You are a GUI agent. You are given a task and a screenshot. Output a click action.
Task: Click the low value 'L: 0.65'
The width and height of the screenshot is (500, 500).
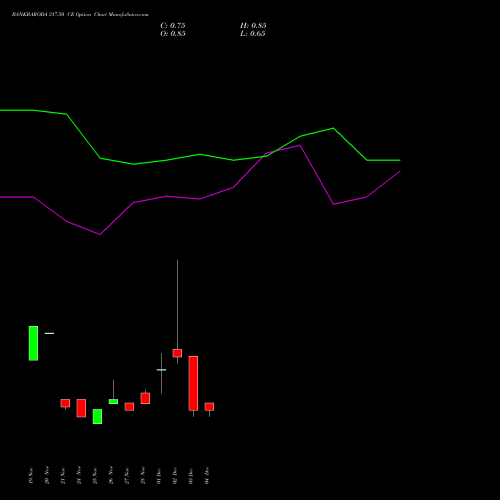click(x=253, y=34)
